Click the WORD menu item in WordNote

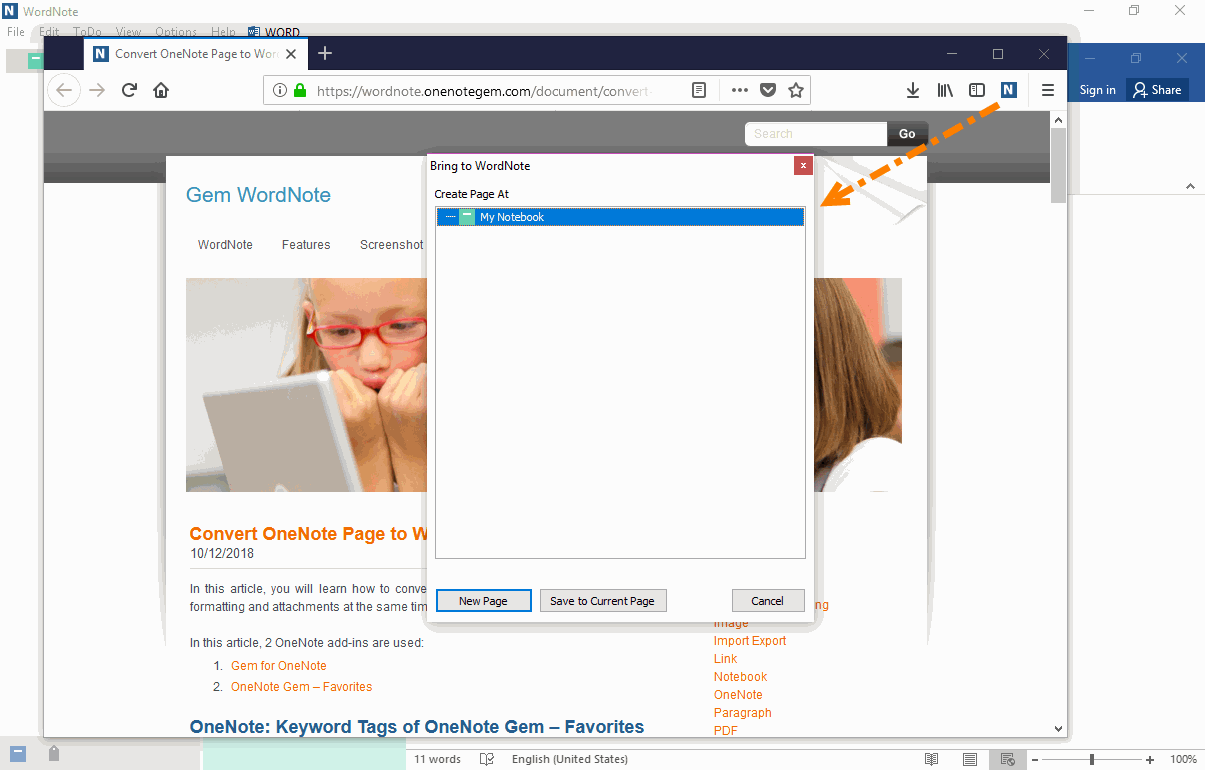point(274,32)
